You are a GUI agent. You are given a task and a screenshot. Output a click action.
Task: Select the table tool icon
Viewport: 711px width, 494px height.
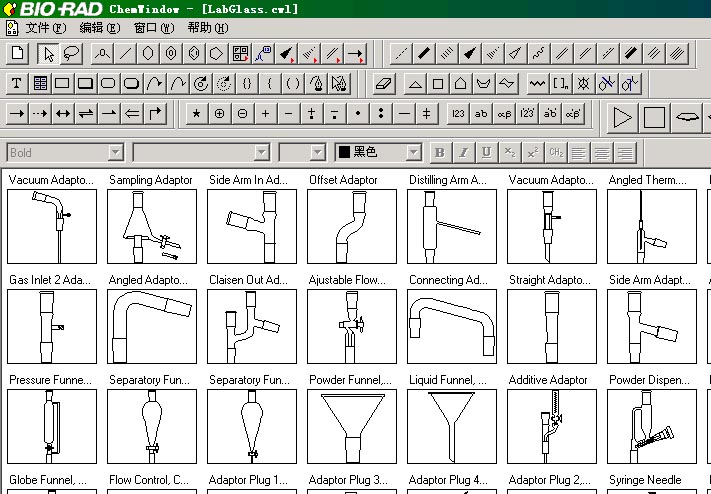[40, 83]
